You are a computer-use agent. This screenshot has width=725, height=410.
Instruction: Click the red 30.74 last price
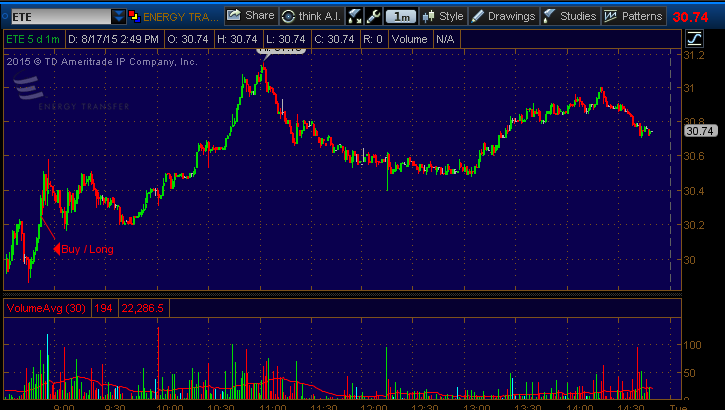[x=690, y=18]
